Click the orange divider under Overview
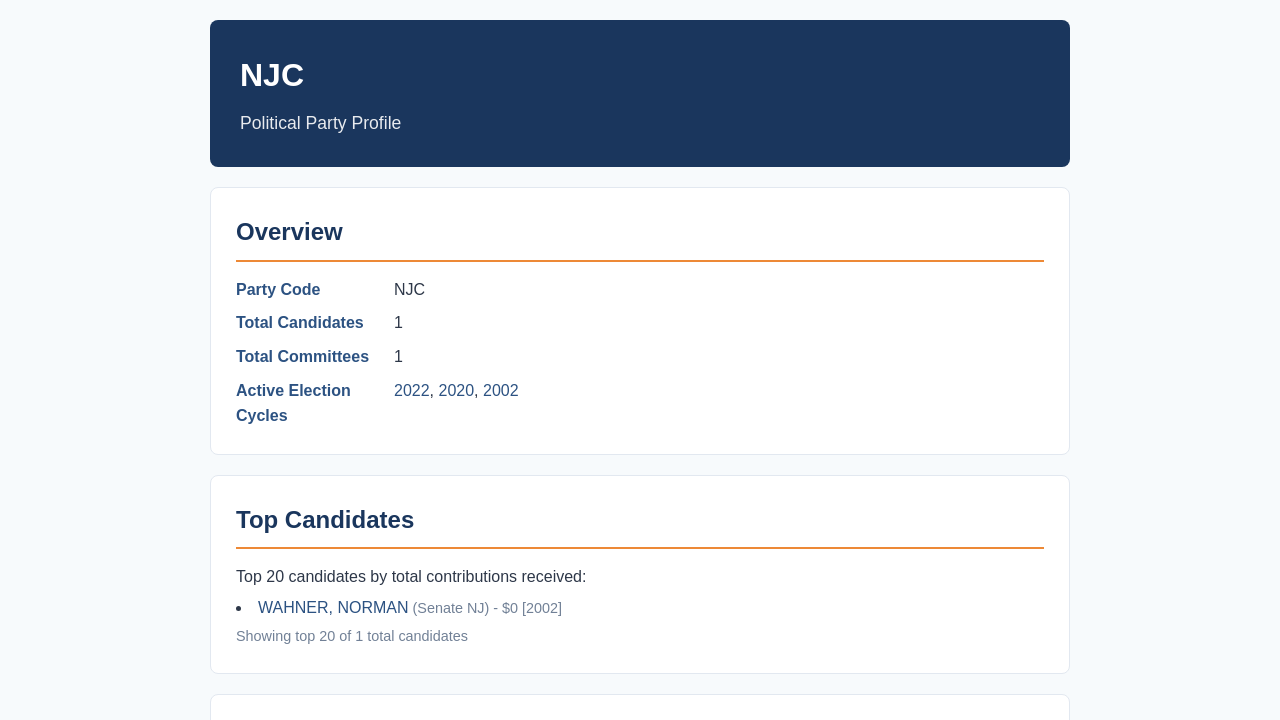 pos(640,261)
